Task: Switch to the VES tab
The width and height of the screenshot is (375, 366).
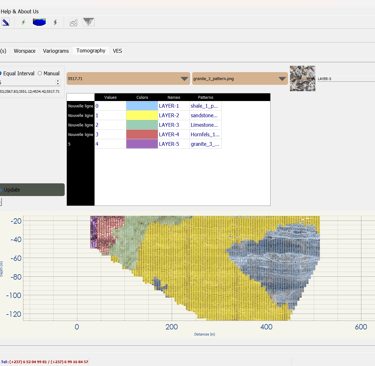Action: coord(117,51)
